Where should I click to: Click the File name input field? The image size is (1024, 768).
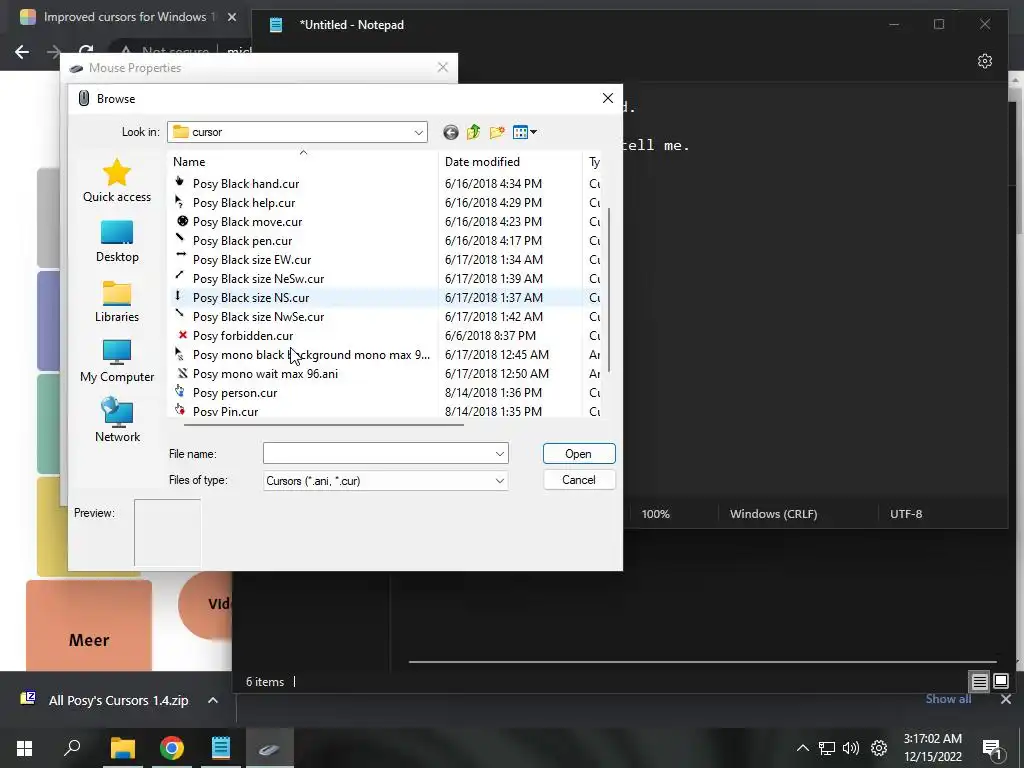click(x=378, y=454)
